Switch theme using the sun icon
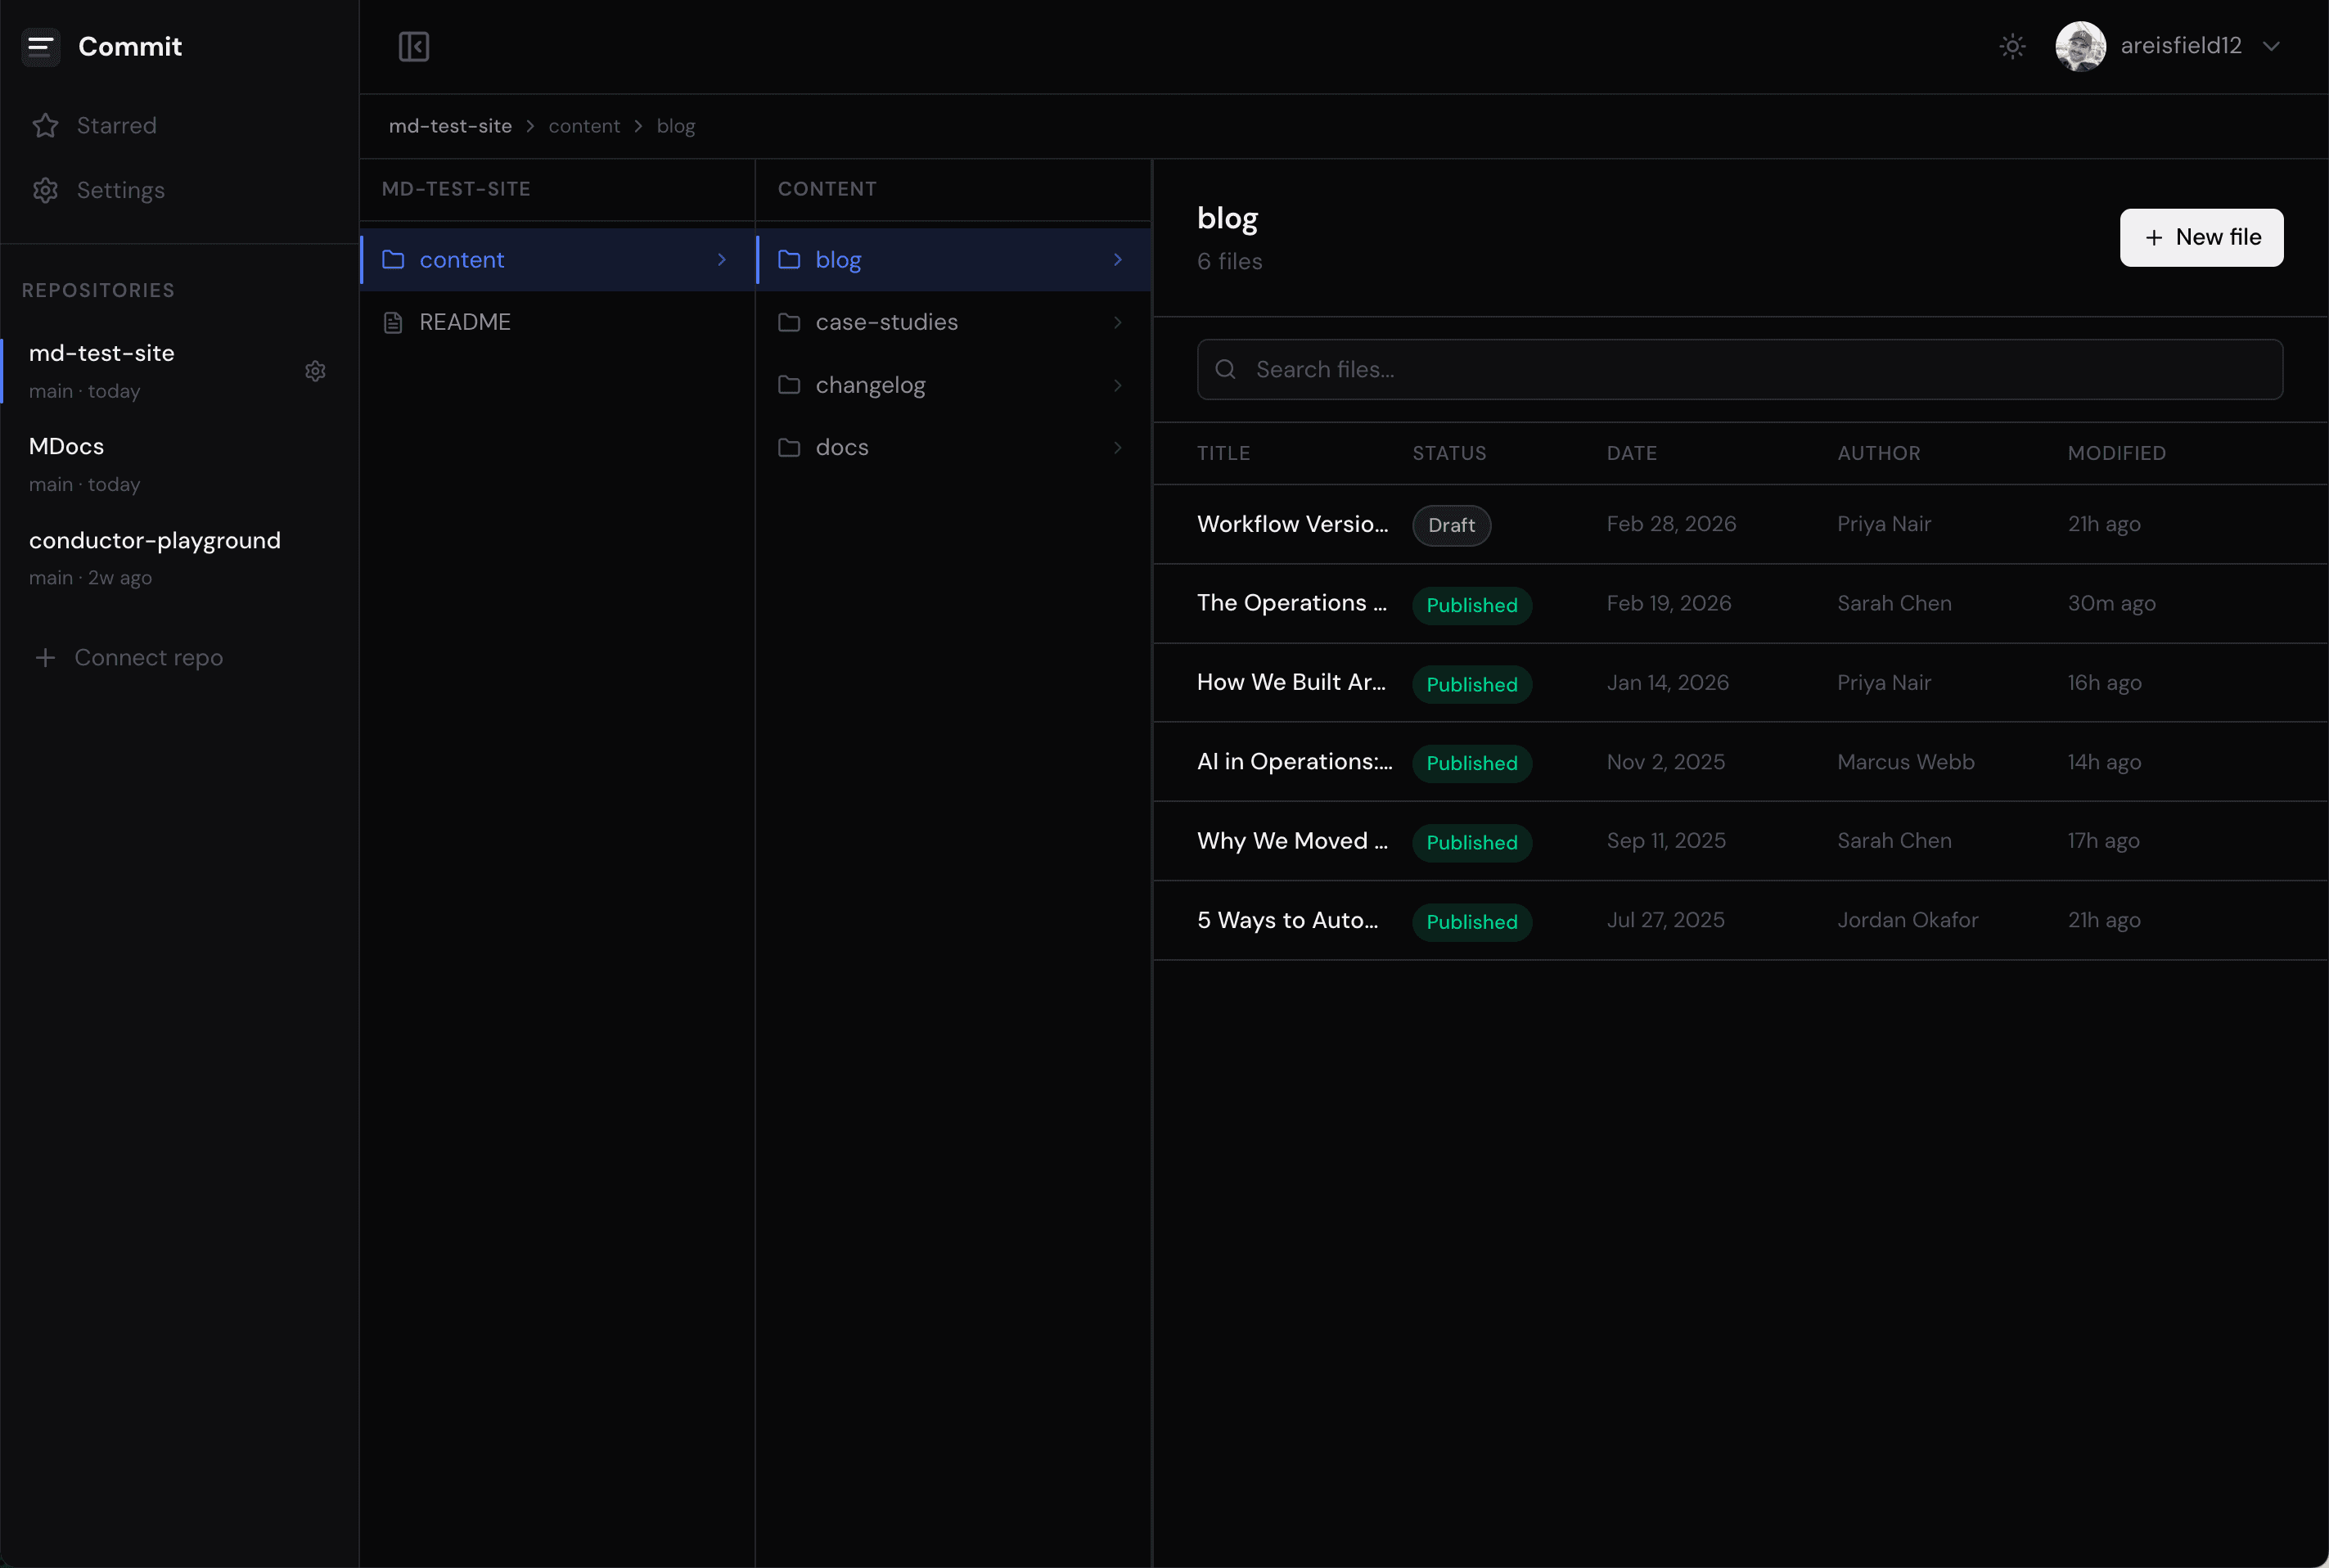 tap(2012, 46)
